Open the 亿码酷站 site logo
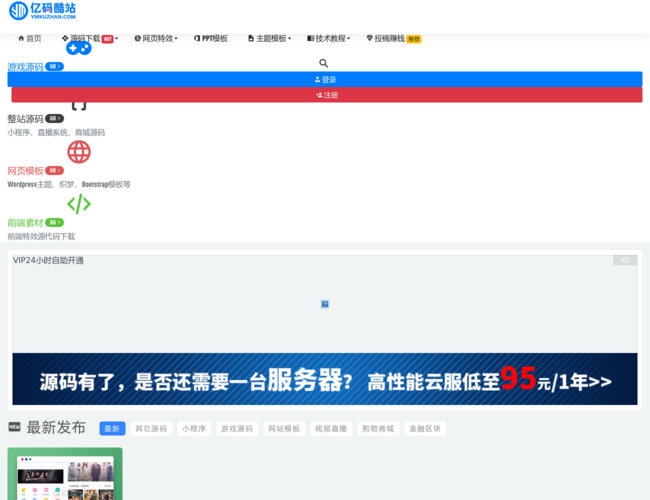The image size is (650, 500). (42, 11)
